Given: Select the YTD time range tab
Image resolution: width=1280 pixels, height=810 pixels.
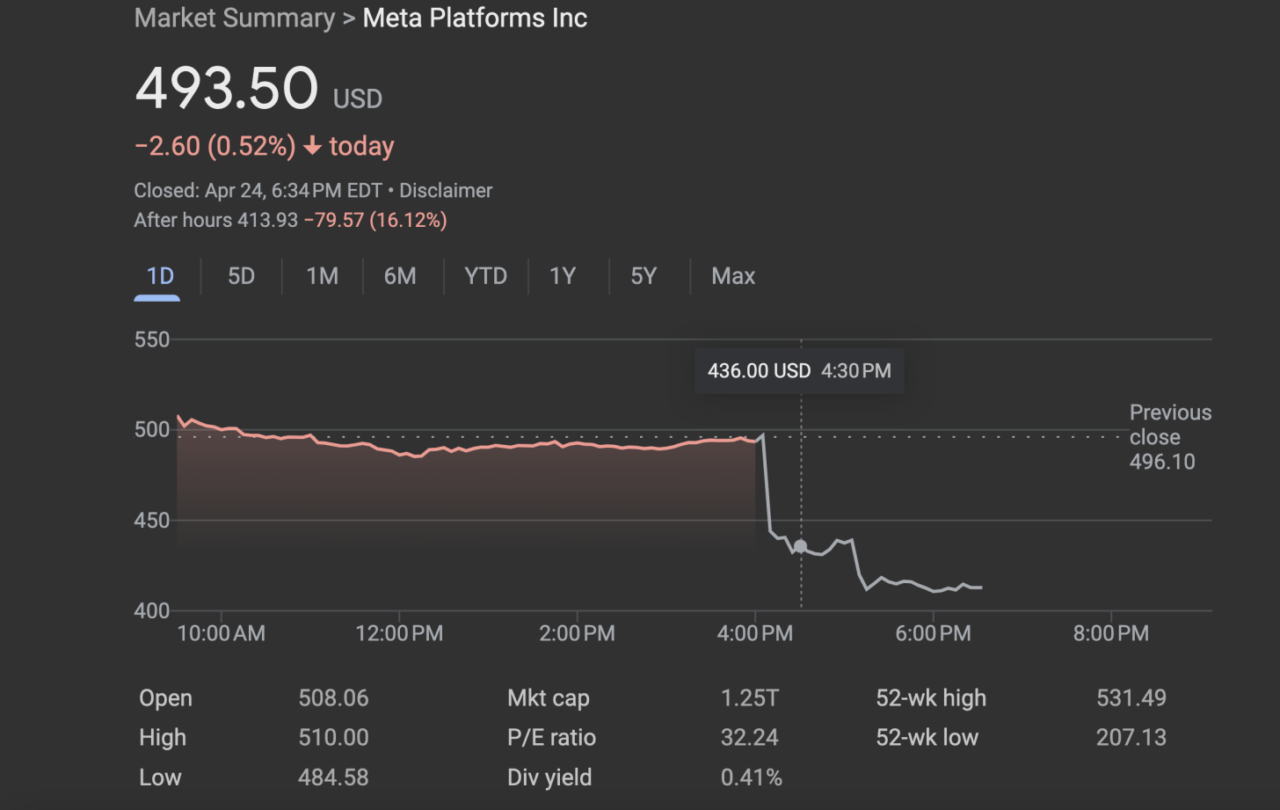Looking at the screenshot, I should pyautogui.click(x=486, y=276).
